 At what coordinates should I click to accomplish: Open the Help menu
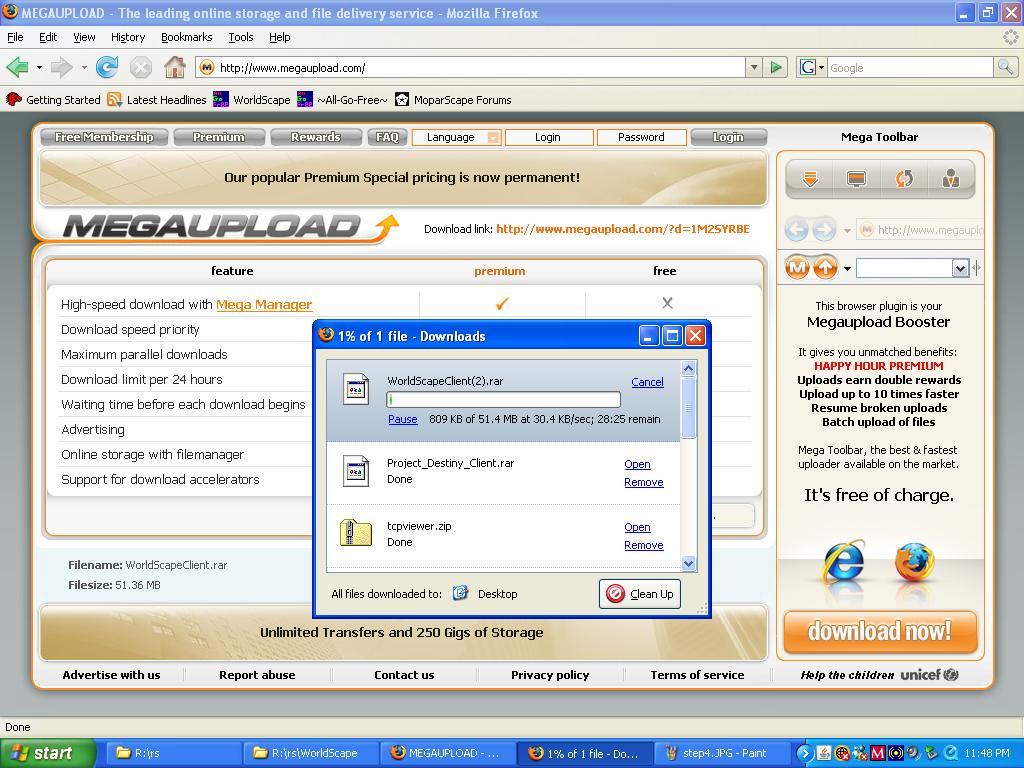tap(280, 37)
